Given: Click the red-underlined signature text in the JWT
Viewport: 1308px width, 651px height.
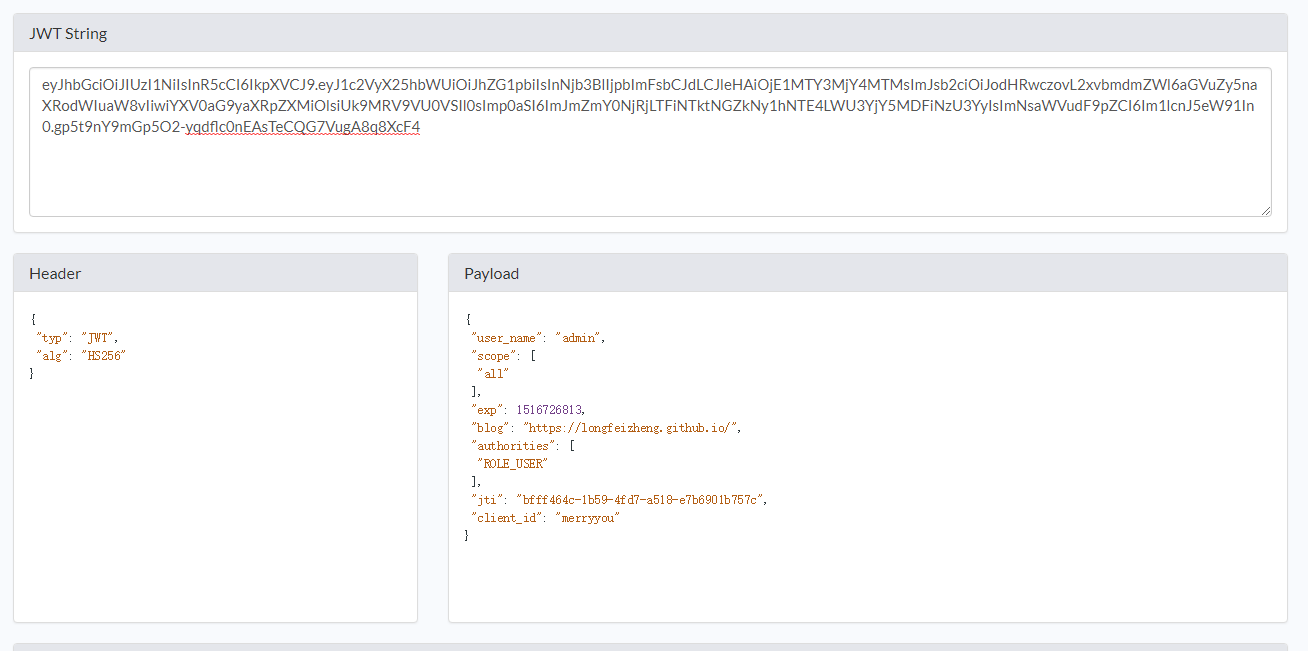Looking at the screenshot, I should pos(302,127).
